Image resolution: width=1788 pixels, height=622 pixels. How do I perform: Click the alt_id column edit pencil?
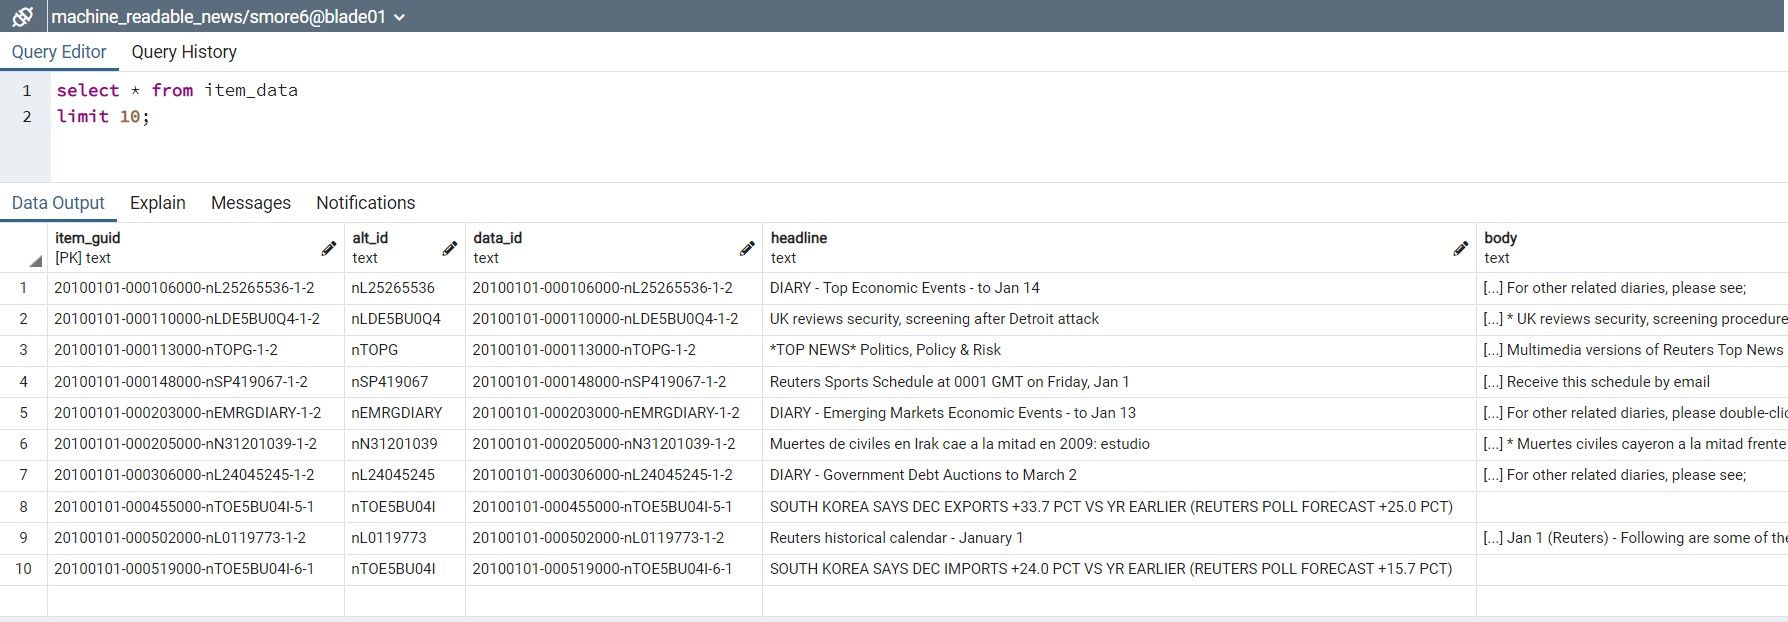(x=449, y=248)
